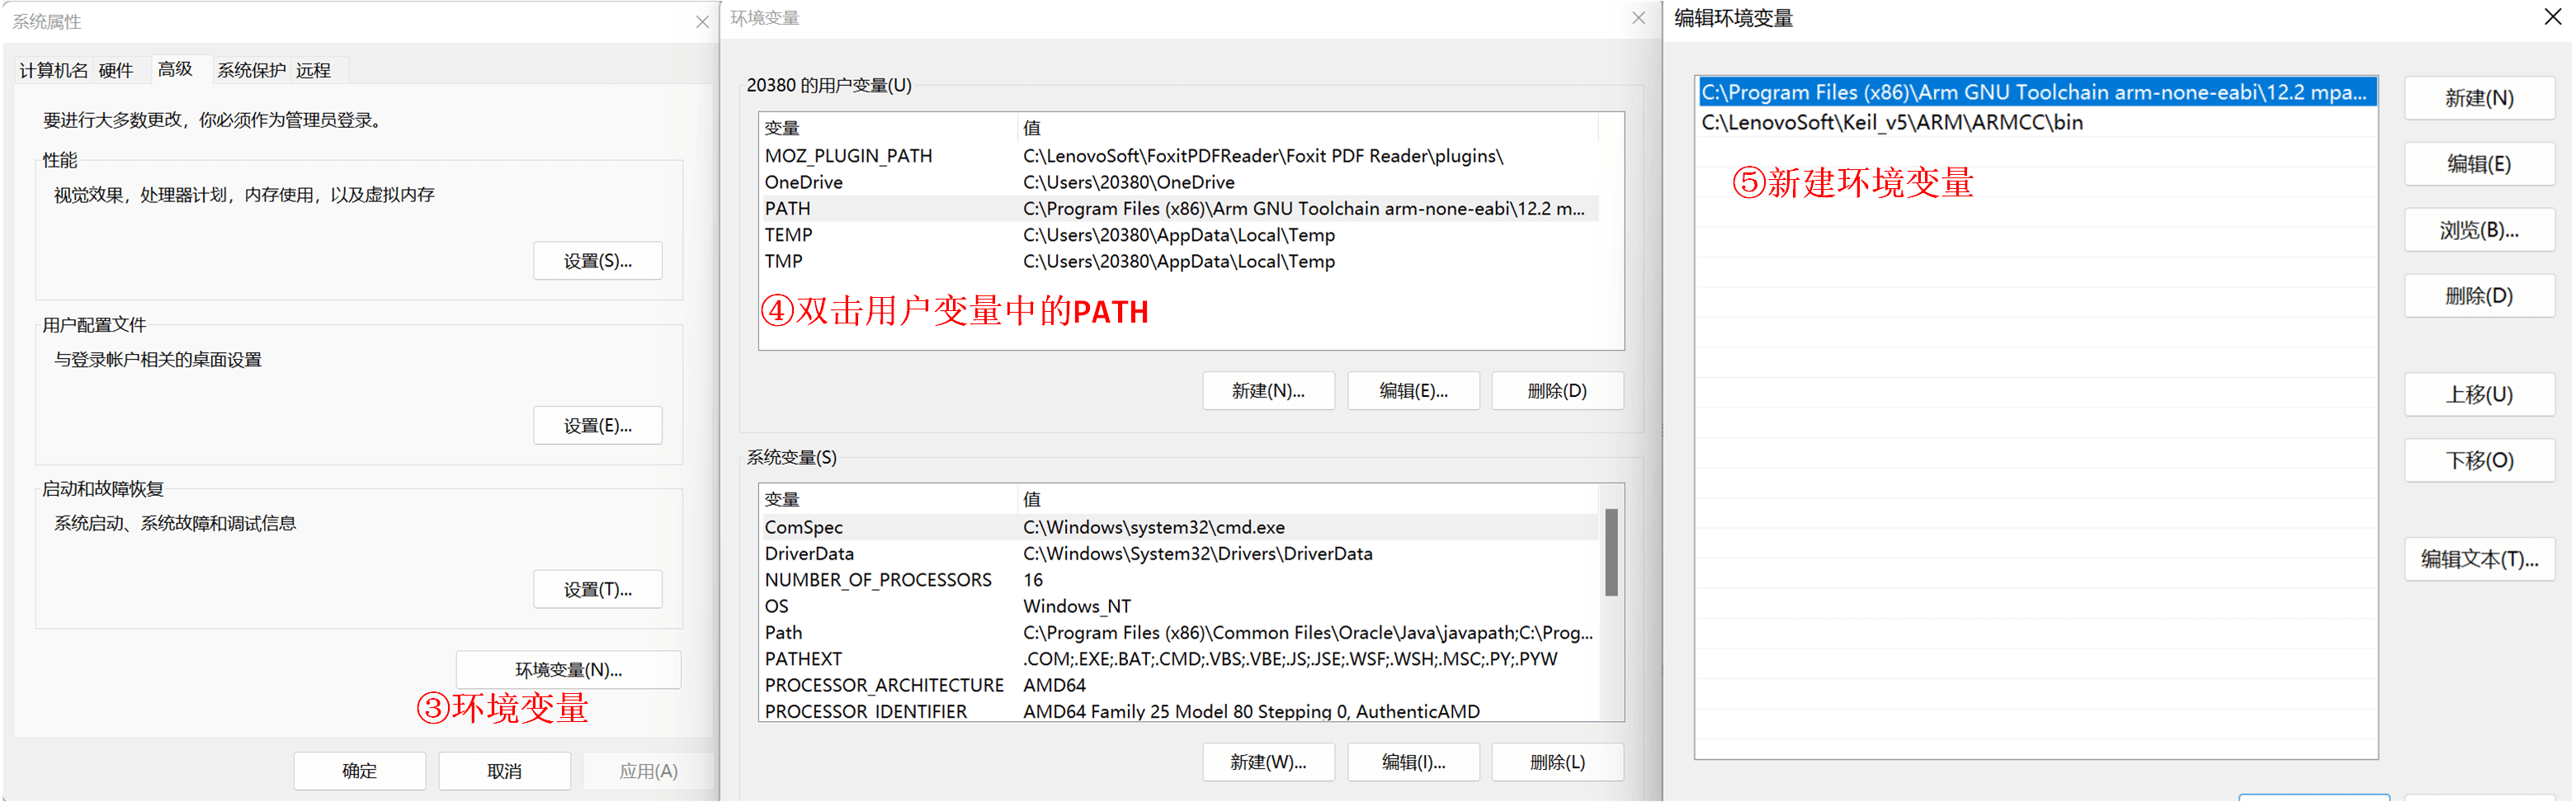Image resolution: width=2576 pixels, height=802 pixels.
Task: Open the 远程 tab
Action: [x=313, y=70]
